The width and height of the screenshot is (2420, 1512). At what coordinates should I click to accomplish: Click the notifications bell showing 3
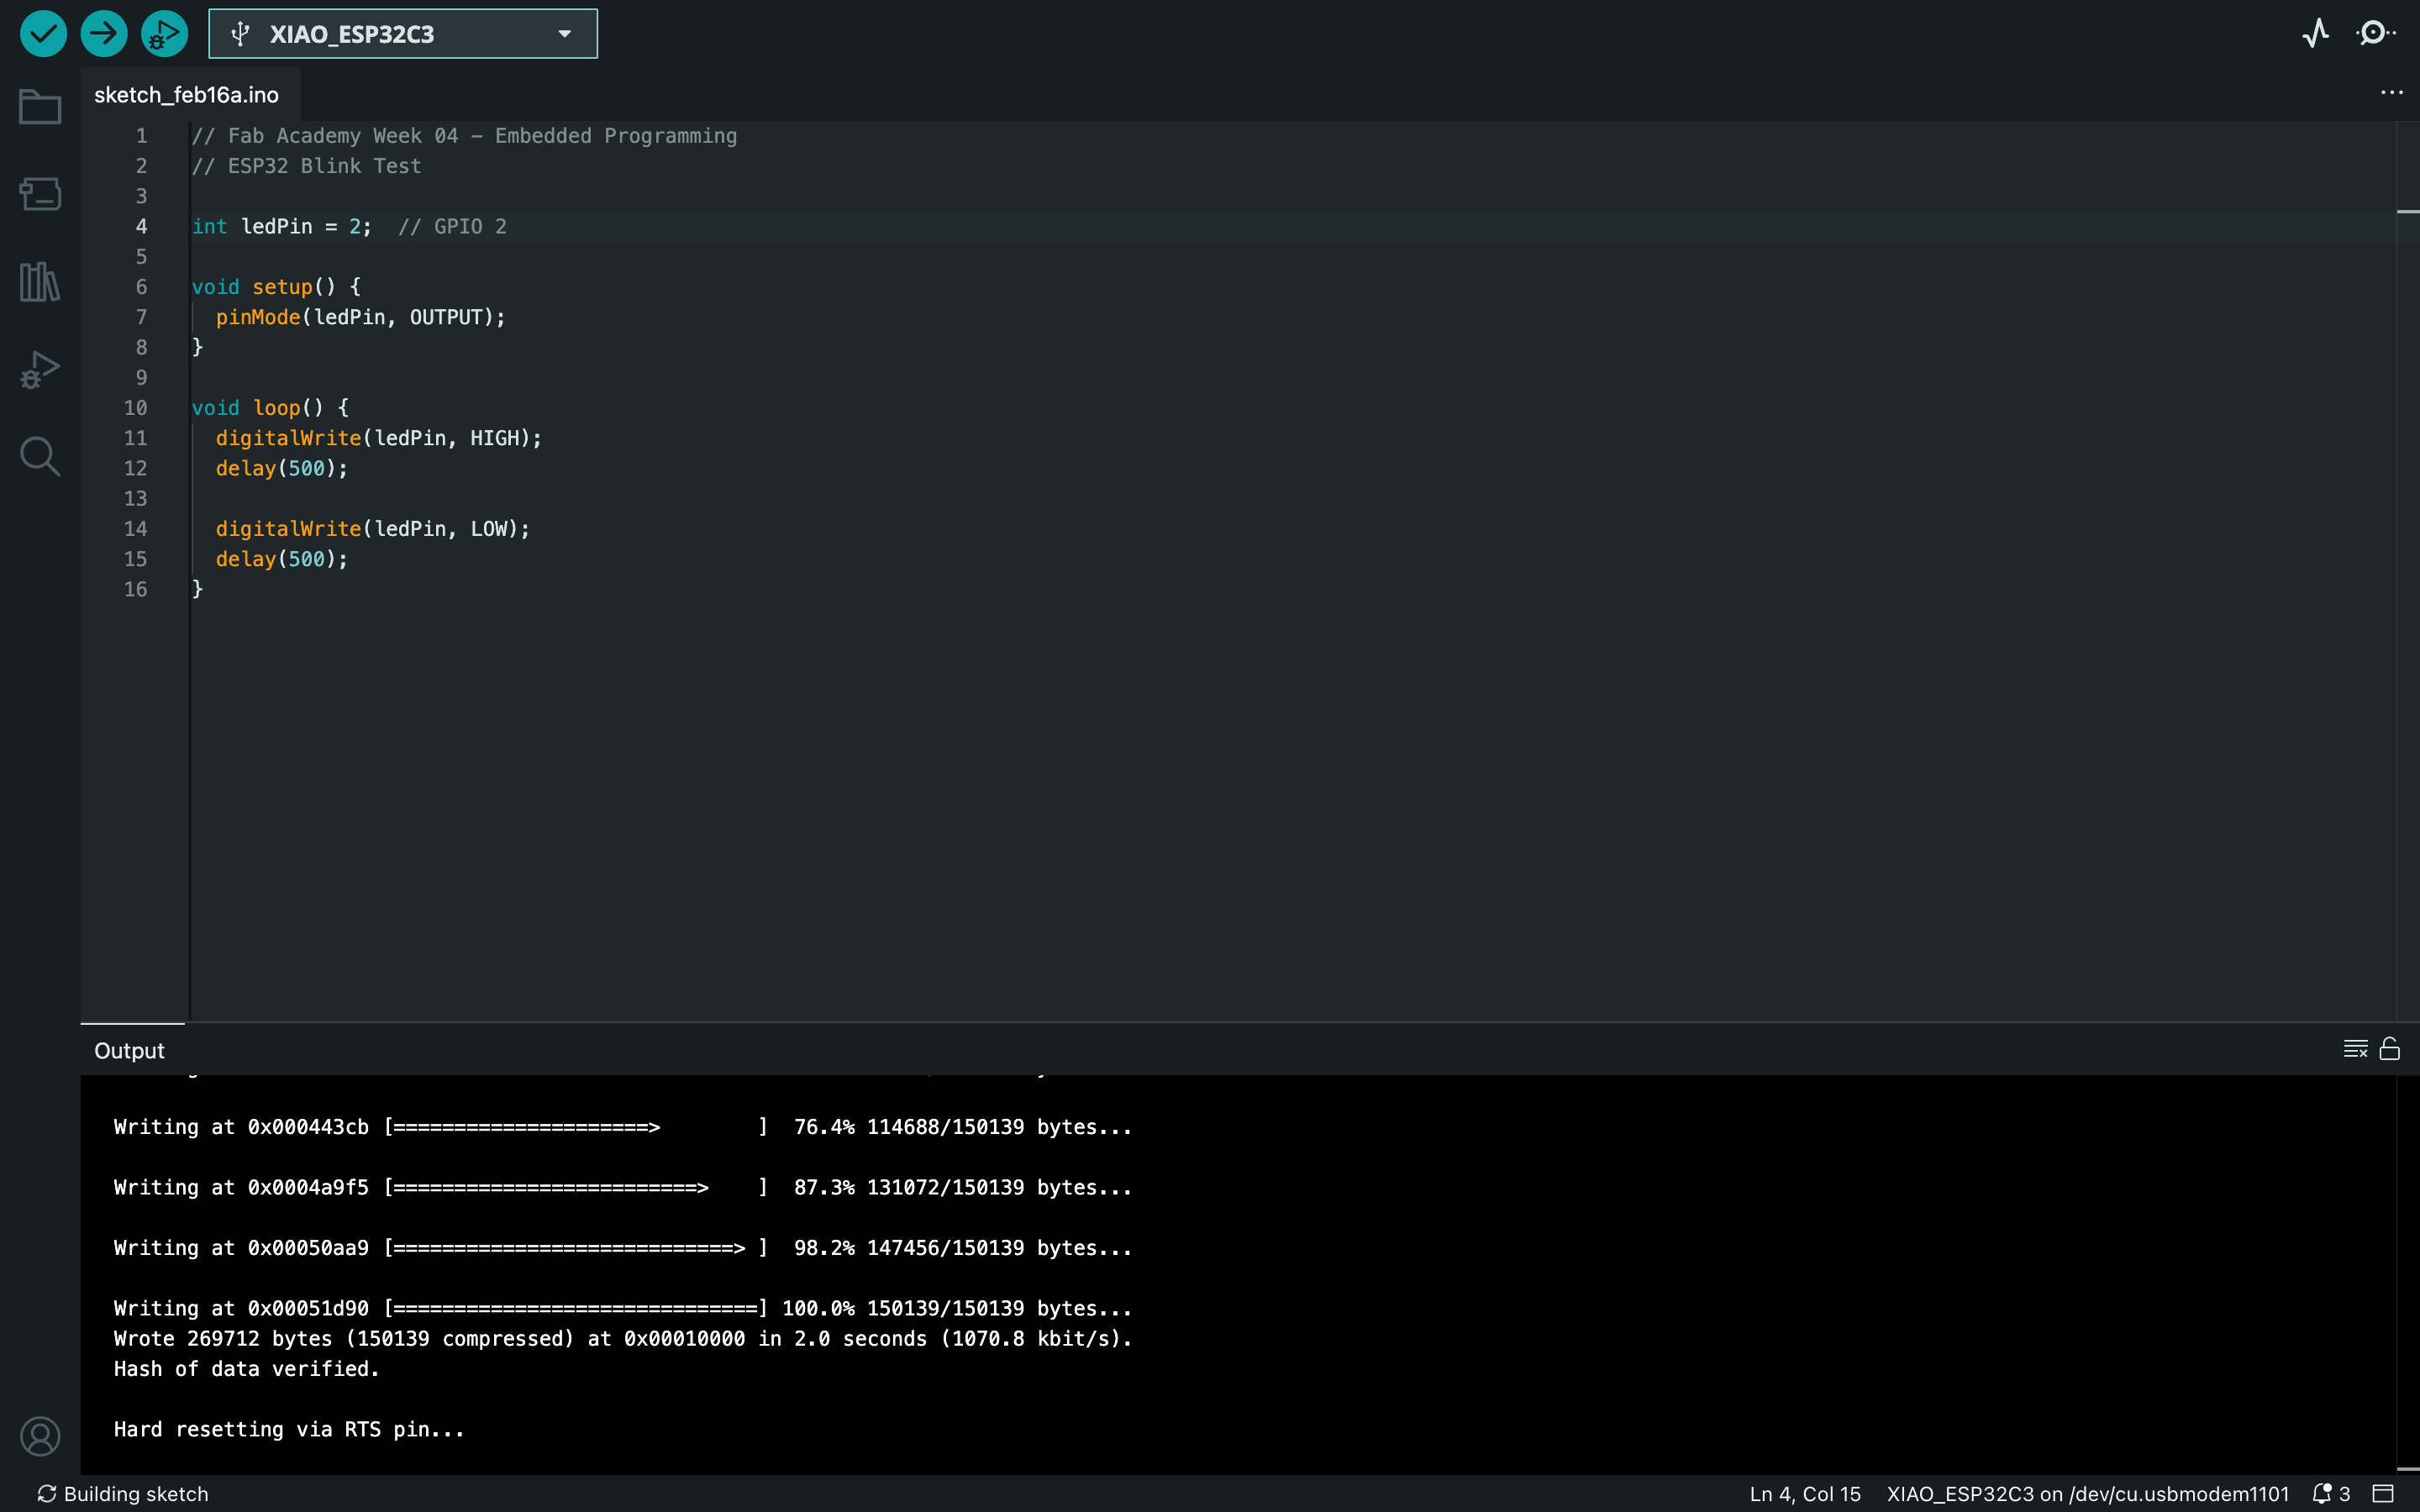pos(2330,1494)
